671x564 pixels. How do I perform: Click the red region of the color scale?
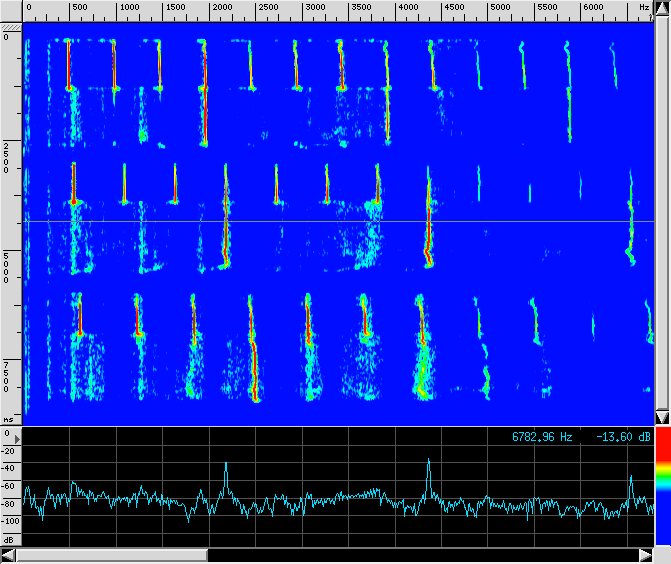tap(662, 452)
